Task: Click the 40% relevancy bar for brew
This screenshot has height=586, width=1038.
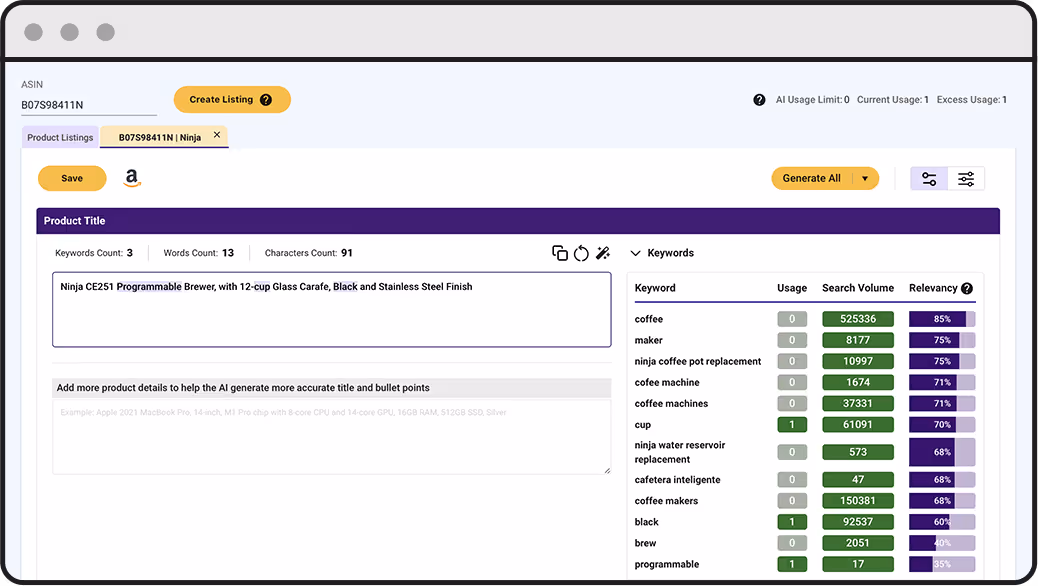Action: [x=942, y=543]
